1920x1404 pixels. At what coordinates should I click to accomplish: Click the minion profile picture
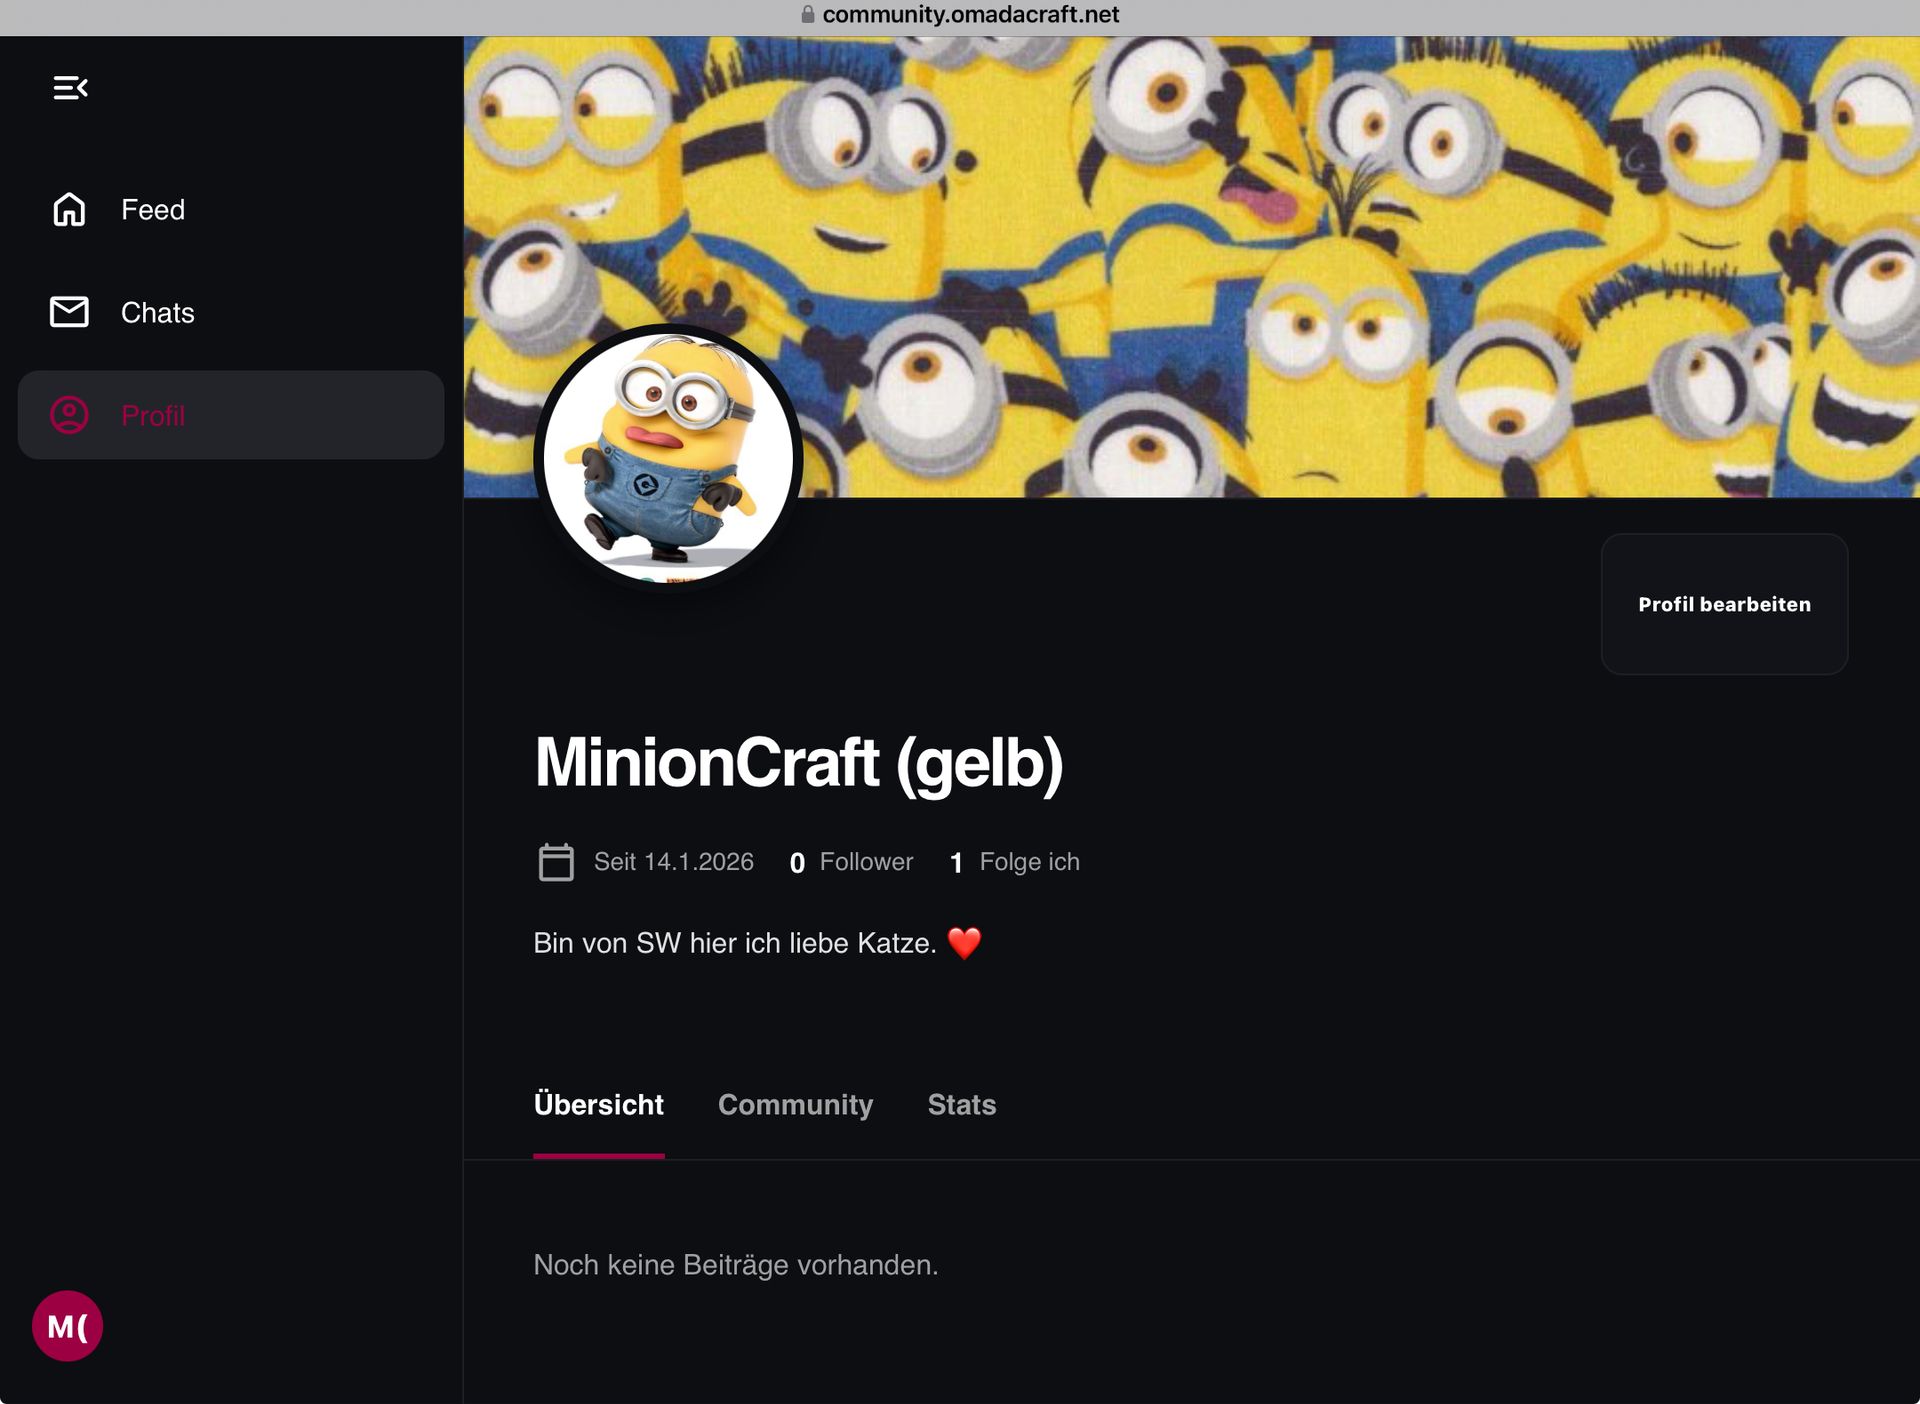click(668, 458)
